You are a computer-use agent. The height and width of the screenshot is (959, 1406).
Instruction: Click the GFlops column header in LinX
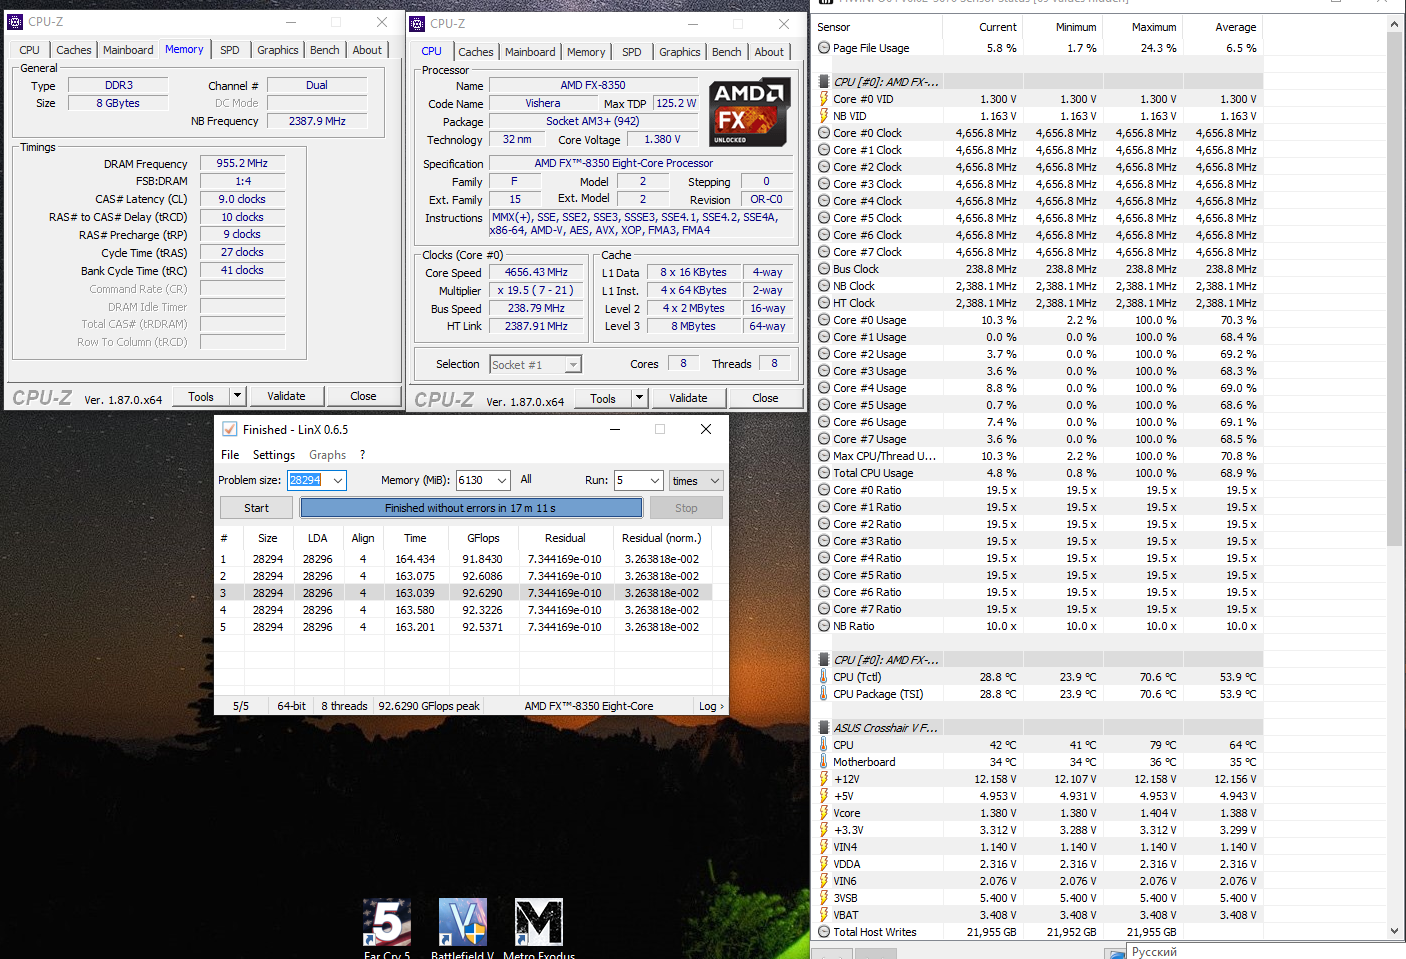click(x=483, y=538)
